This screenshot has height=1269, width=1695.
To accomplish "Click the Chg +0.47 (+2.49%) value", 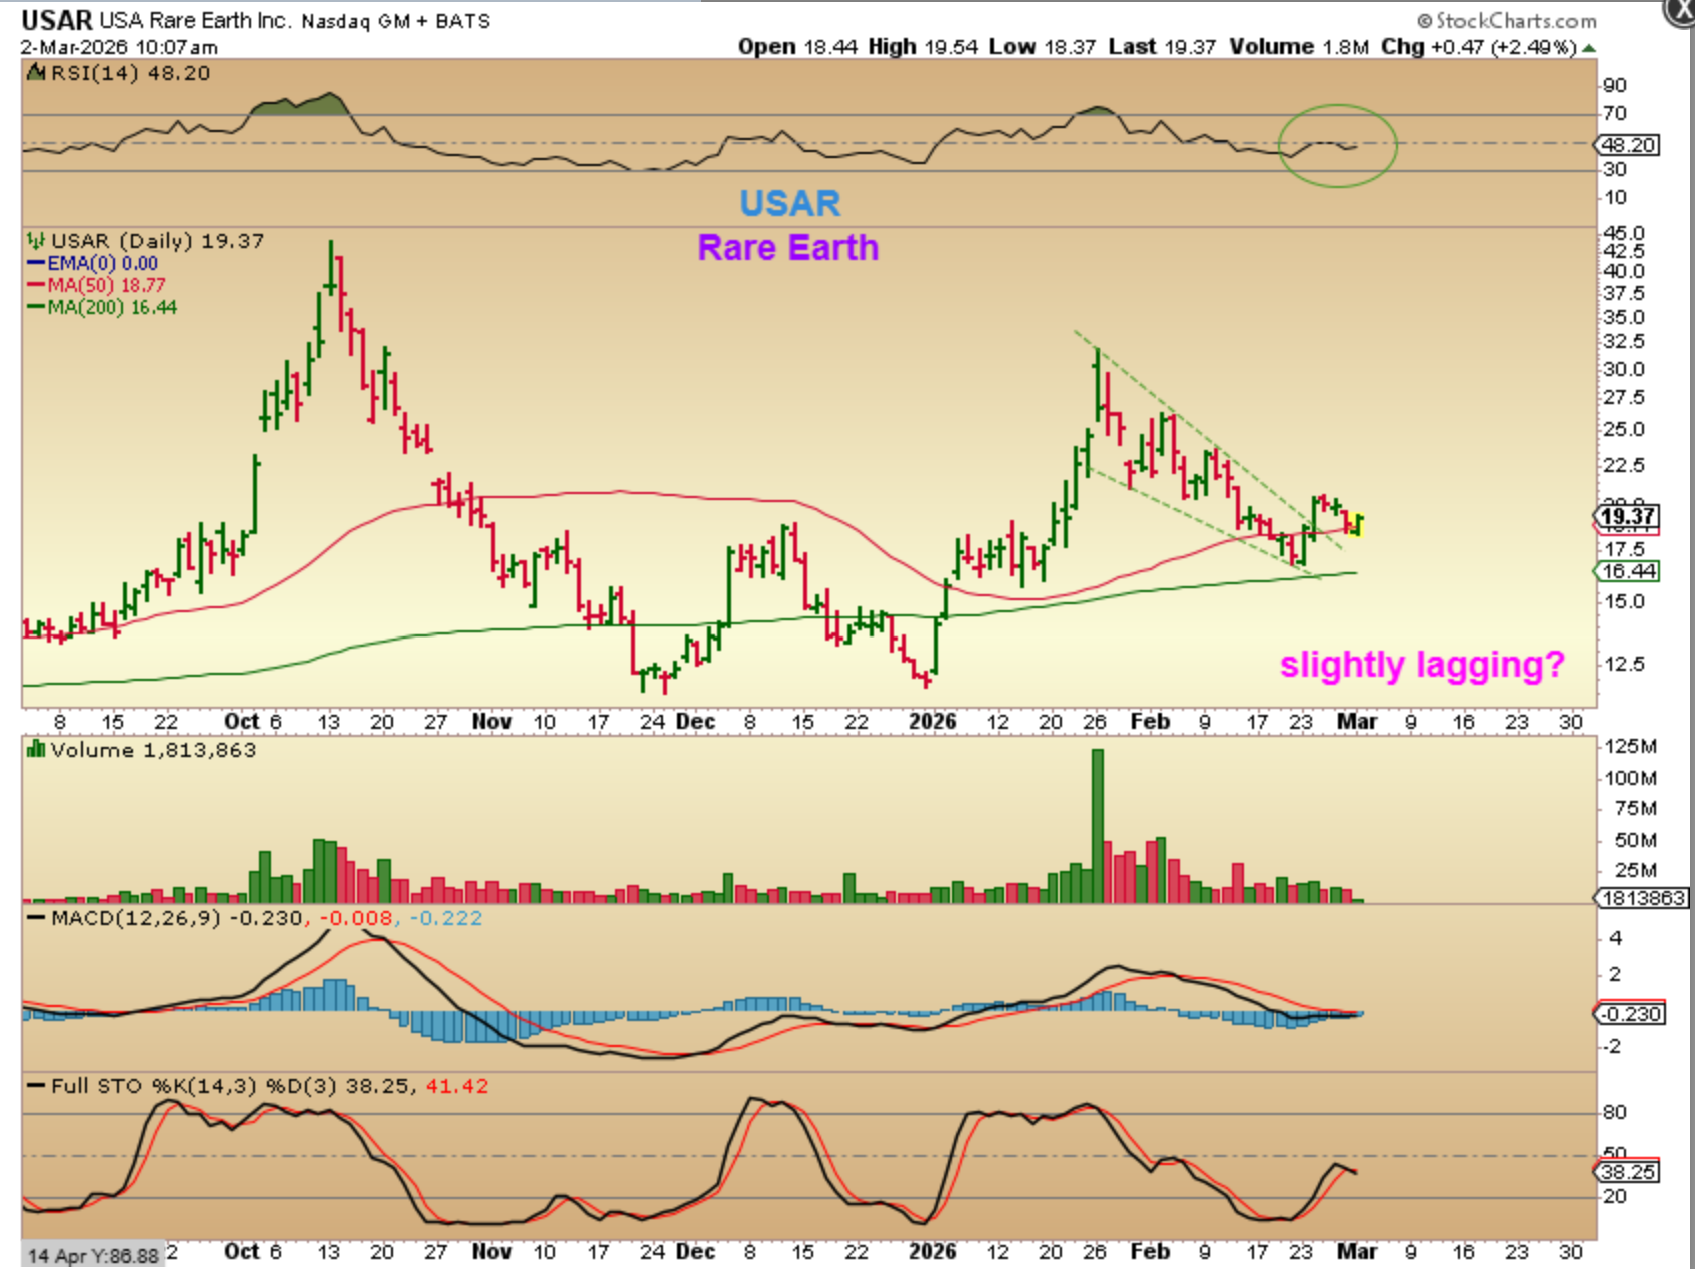I will (x=1479, y=47).
